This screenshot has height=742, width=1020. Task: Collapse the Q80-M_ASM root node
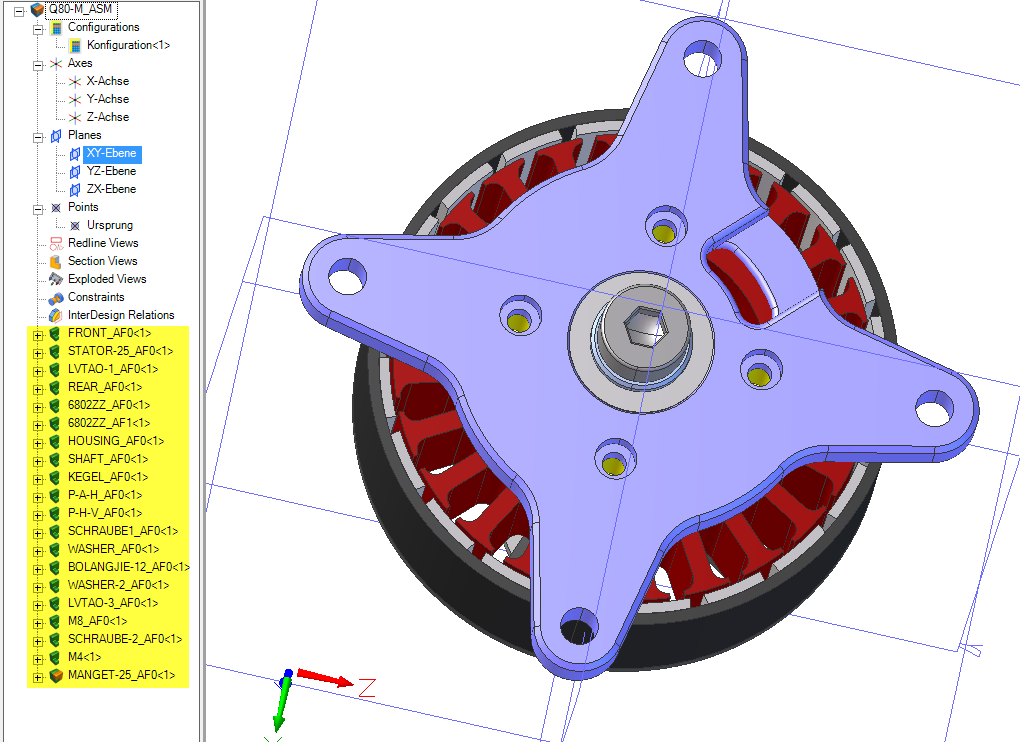[x=19, y=11]
